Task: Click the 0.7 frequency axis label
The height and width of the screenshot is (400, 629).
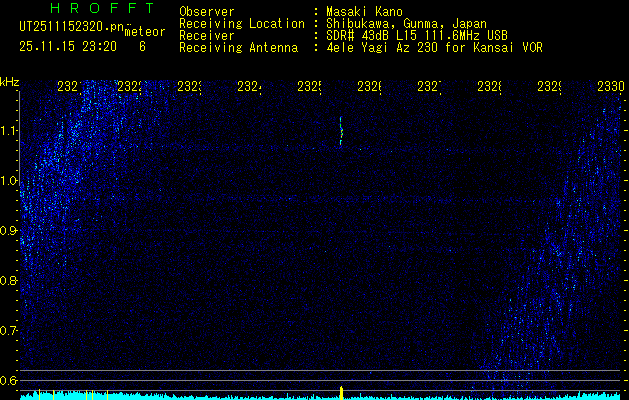Action: click(9, 331)
